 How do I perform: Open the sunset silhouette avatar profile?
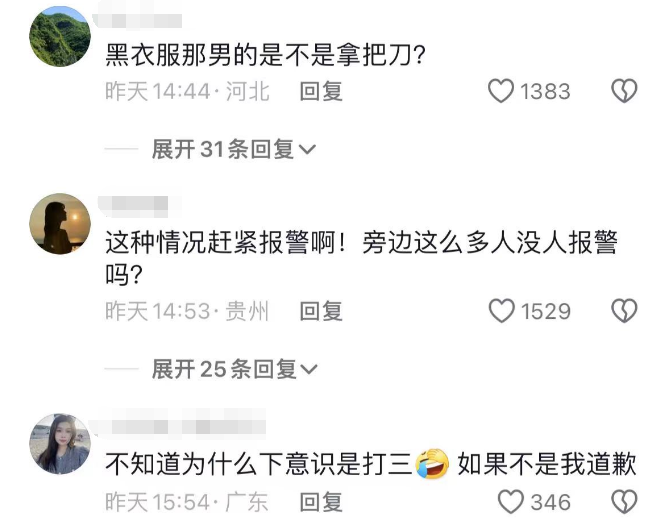[x=60, y=224]
